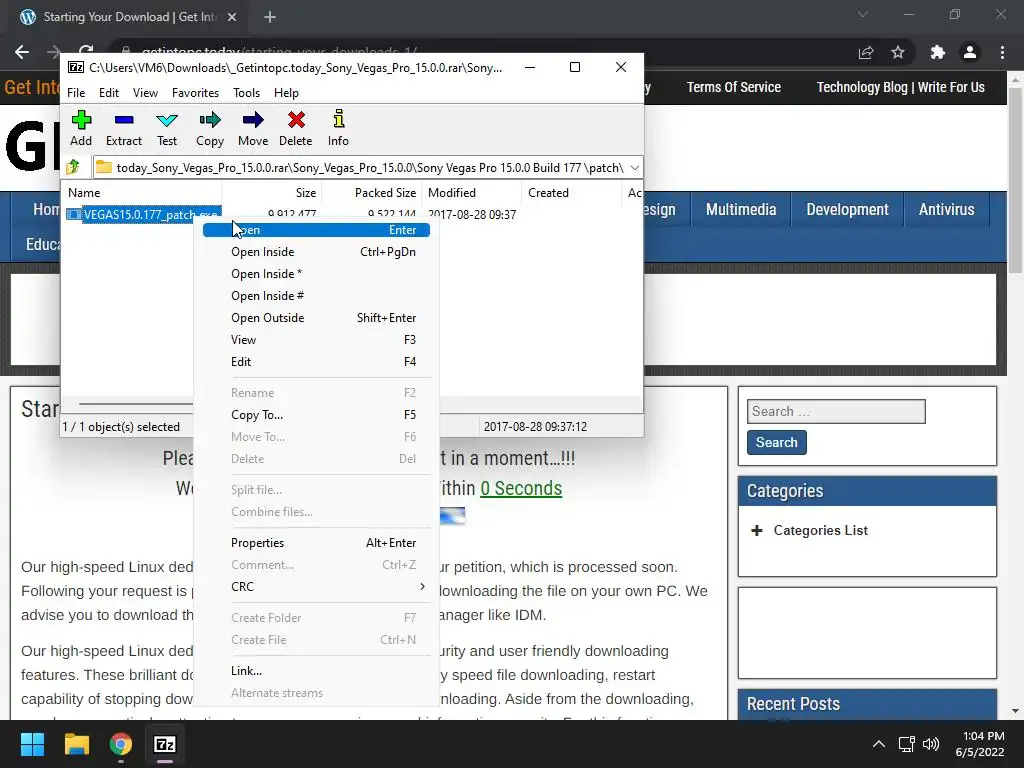Run the Test archive icon
Screen dimensions: 1024x768
pos(167,128)
